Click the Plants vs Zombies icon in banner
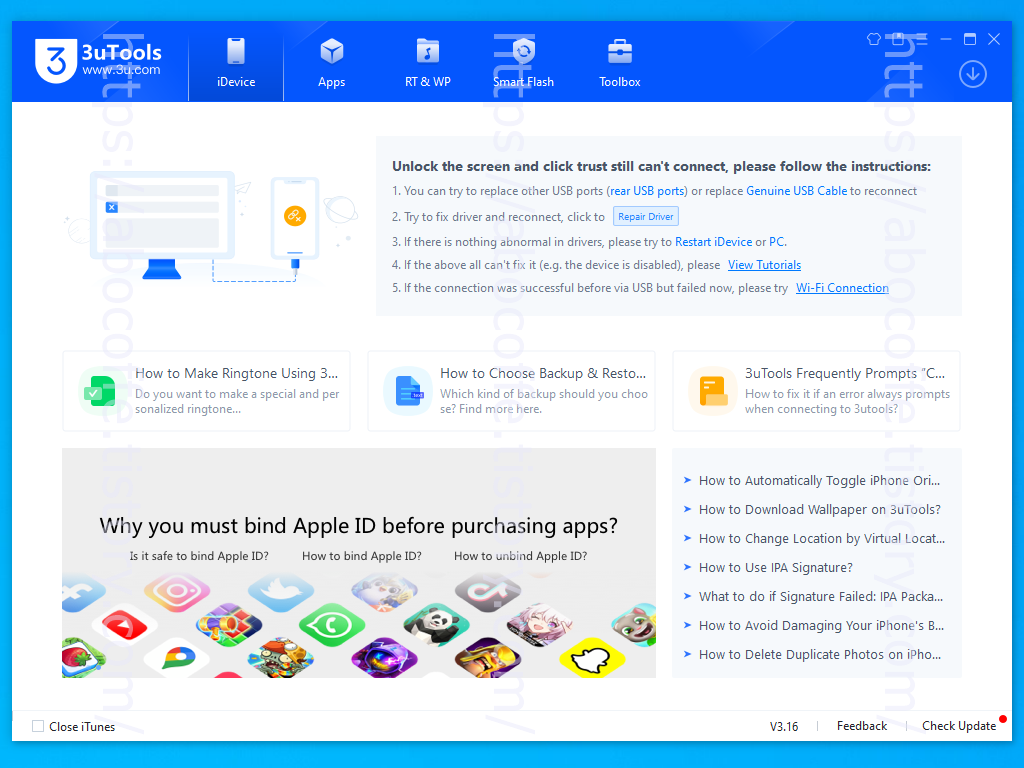1024x768 pixels. pos(281,657)
